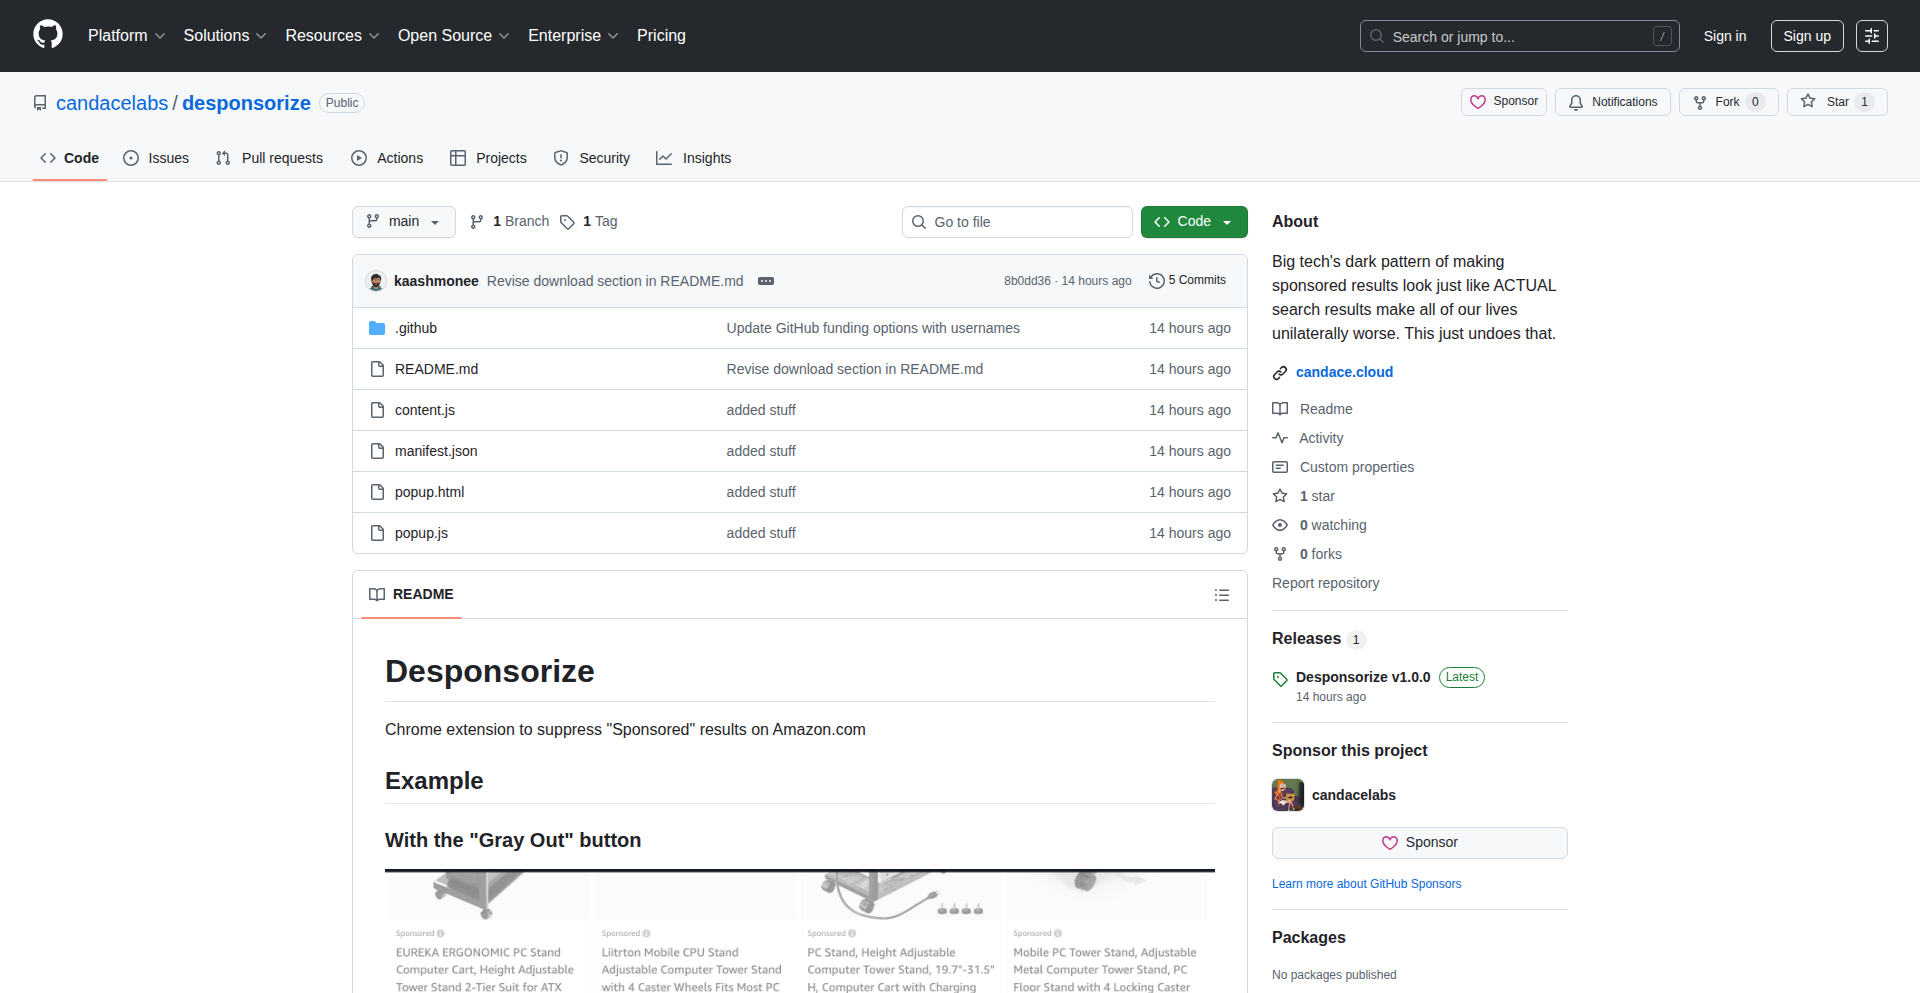Open the GitHub funding options commit message
This screenshot has height=993, width=1920.
click(873, 328)
